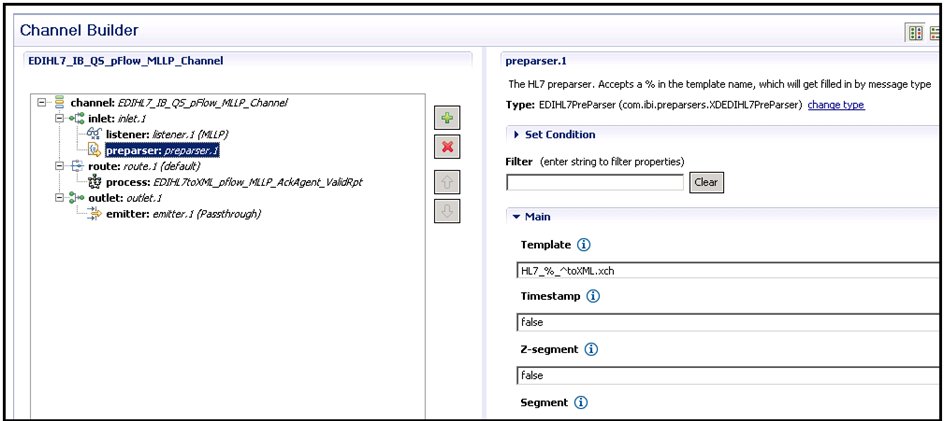Click the info icon next to Template
This screenshot has height=421, width=944.
click(x=584, y=245)
